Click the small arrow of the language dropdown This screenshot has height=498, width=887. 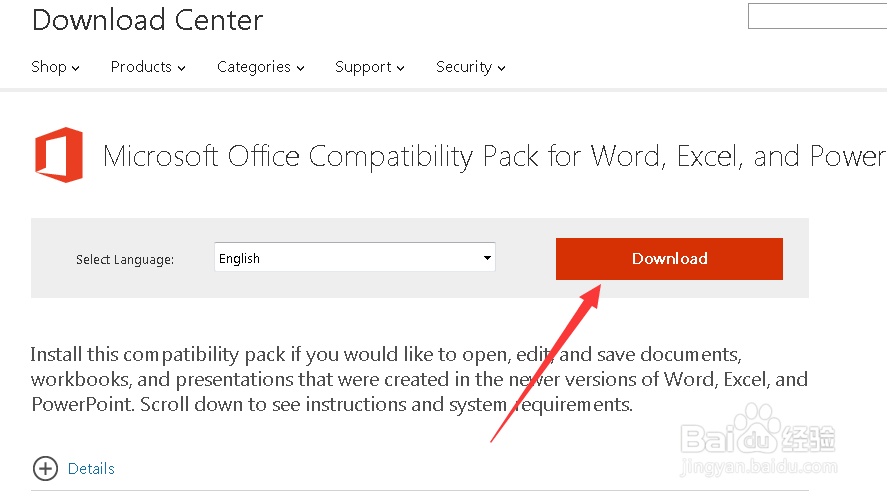[x=487, y=258]
